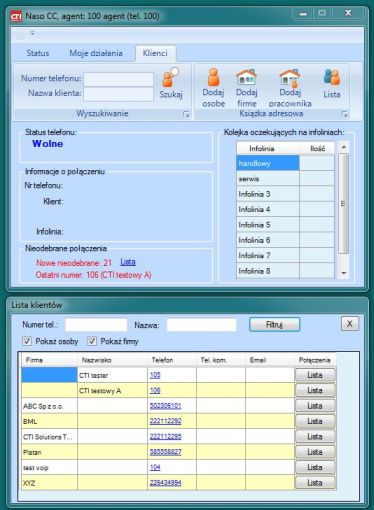The height and width of the screenshot is (510, 374).
Task: Focus the Nazwa klienta search field
Action: coord(118,94)
